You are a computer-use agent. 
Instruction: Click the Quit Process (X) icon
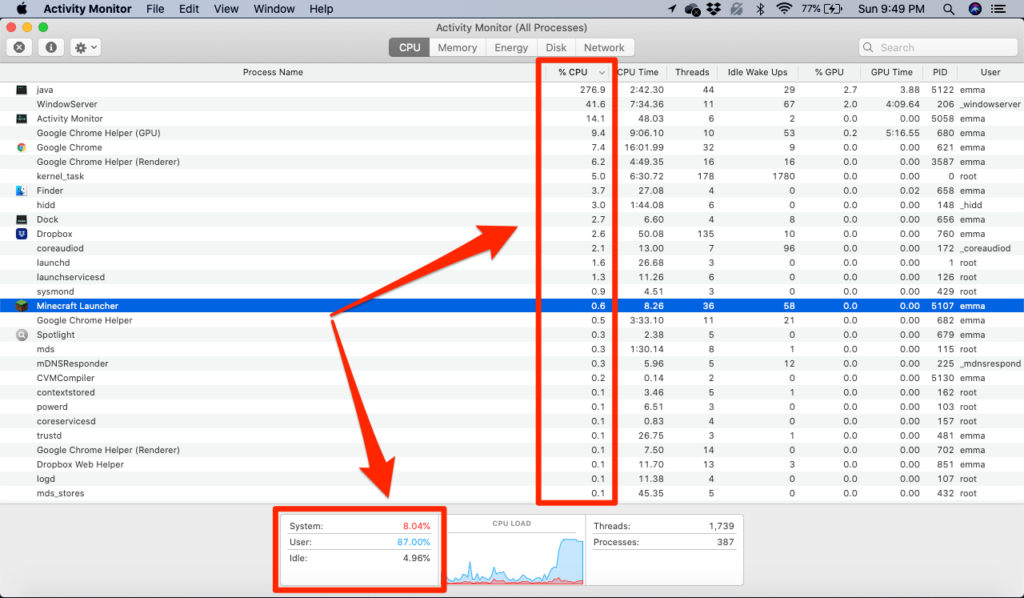click(x=18, y=46)
